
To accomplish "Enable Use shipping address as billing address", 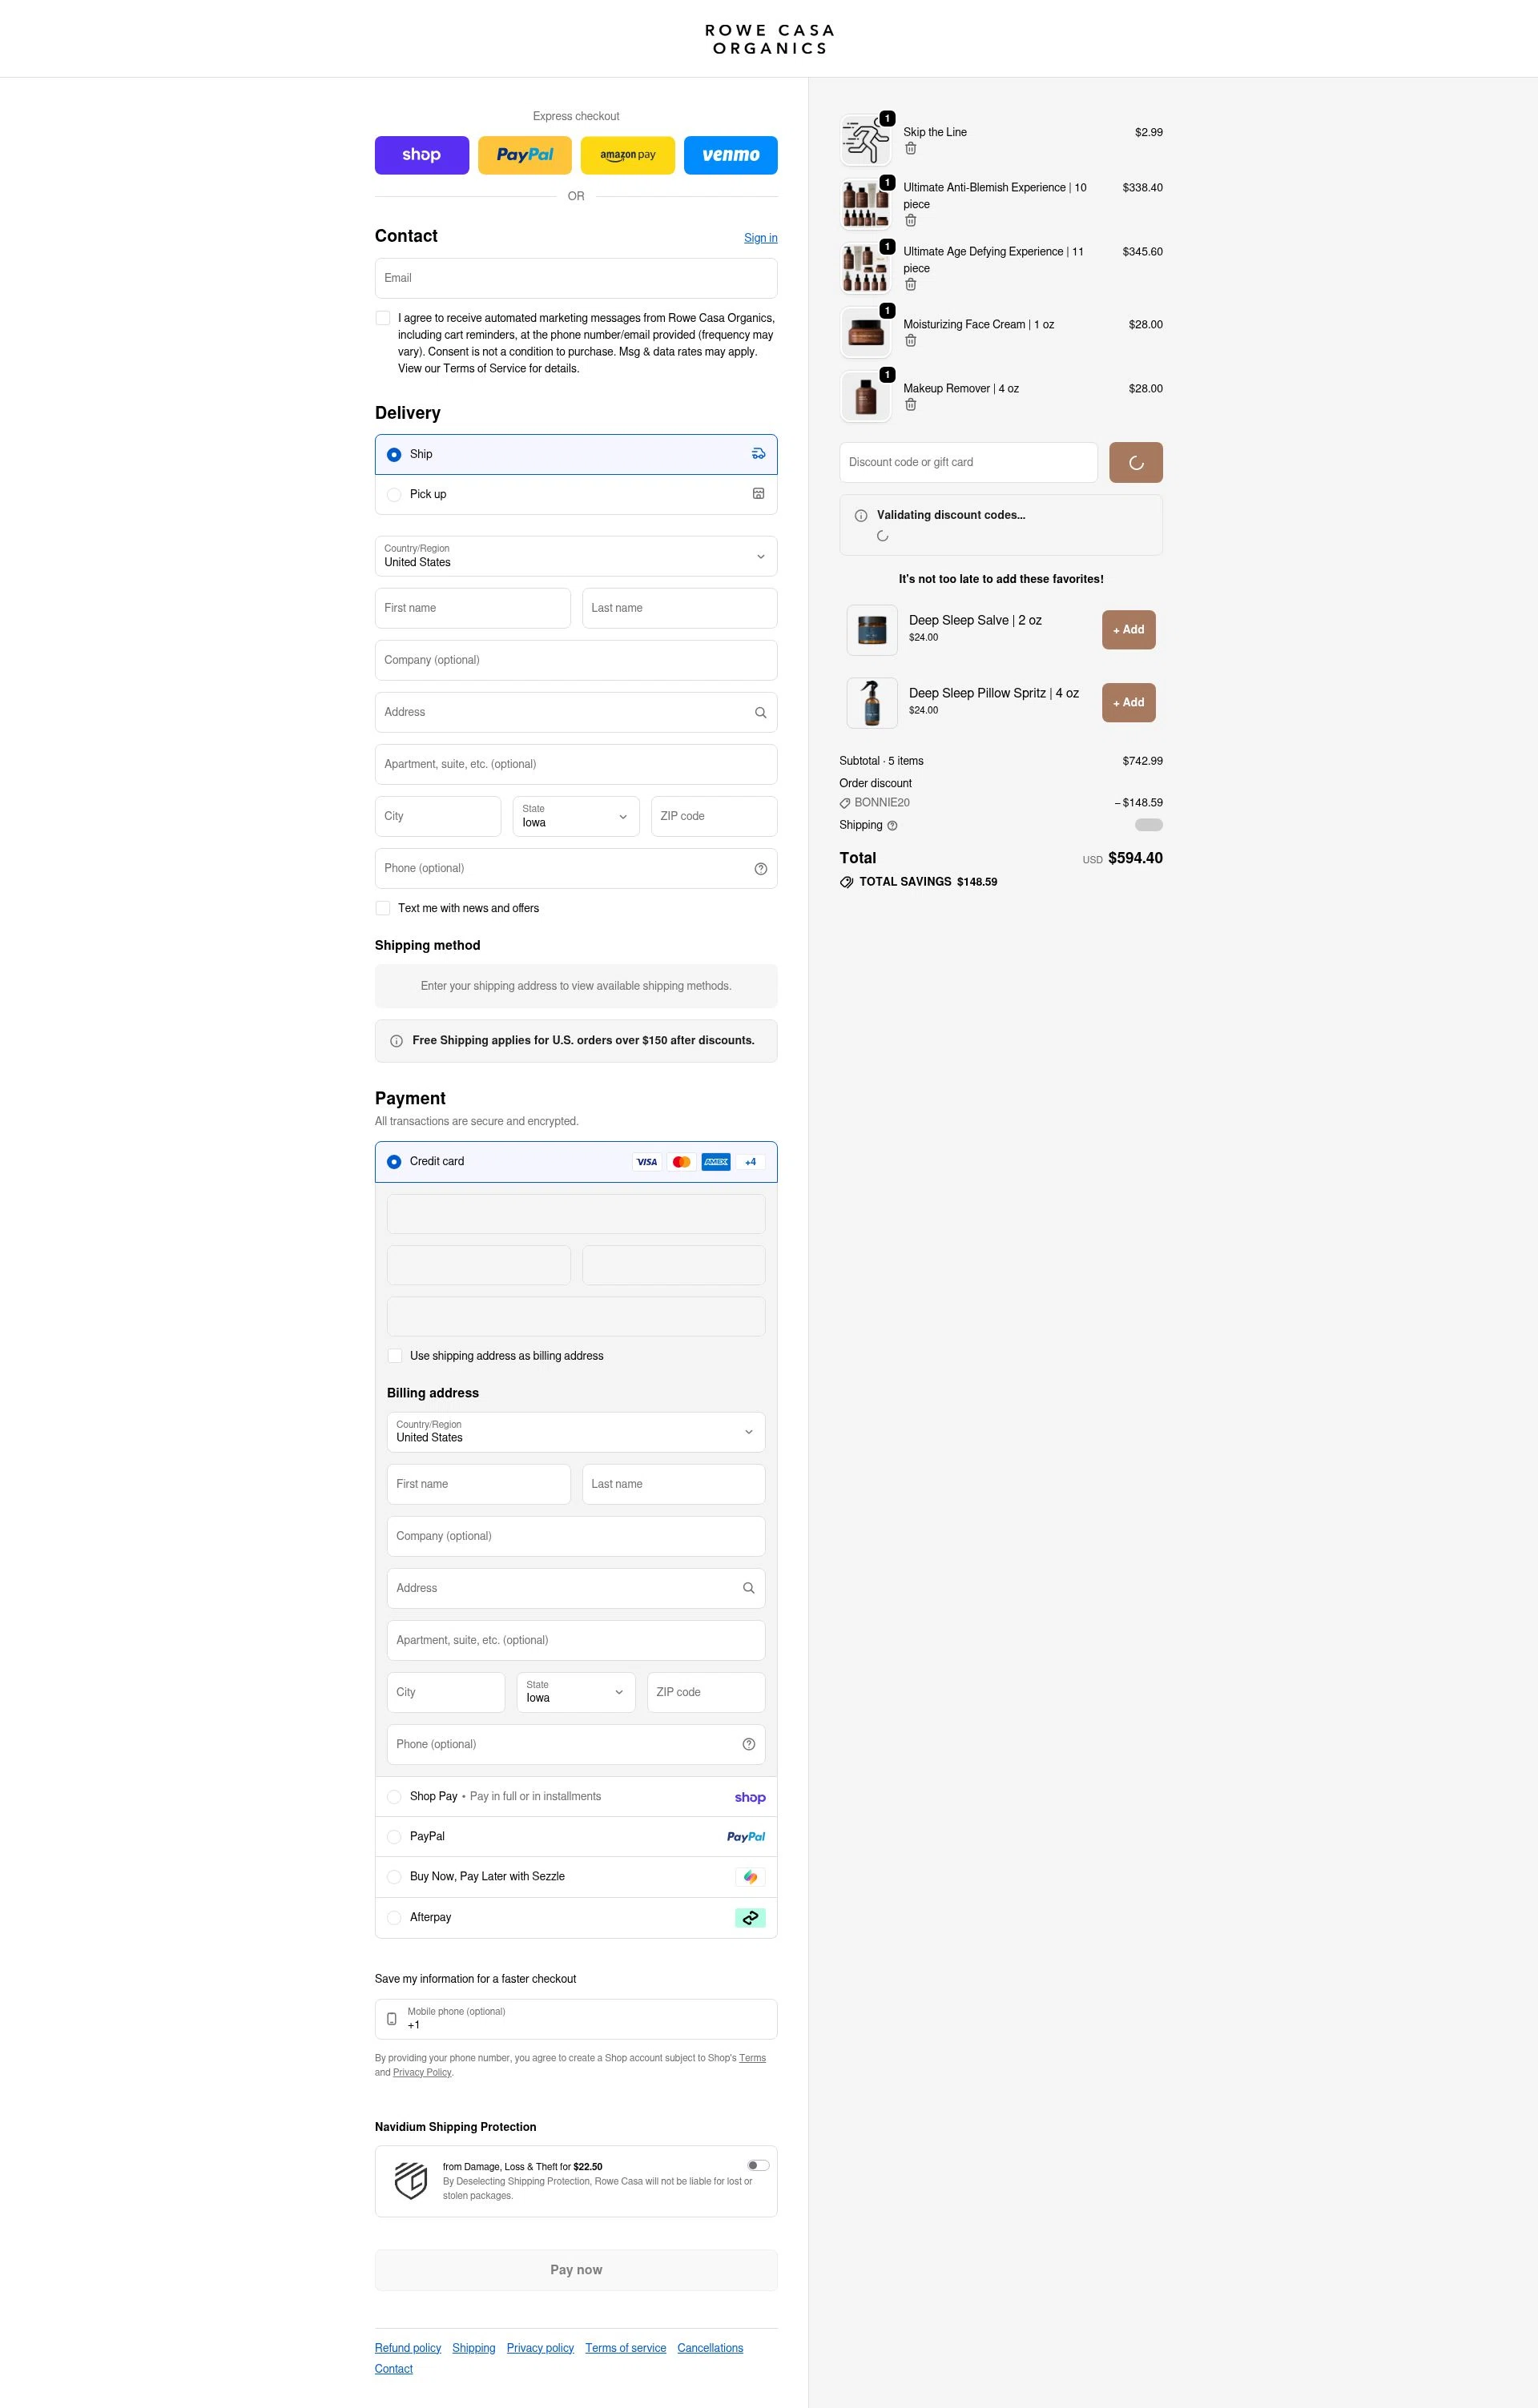I will pyautogui.click(x=395, y=1356).
